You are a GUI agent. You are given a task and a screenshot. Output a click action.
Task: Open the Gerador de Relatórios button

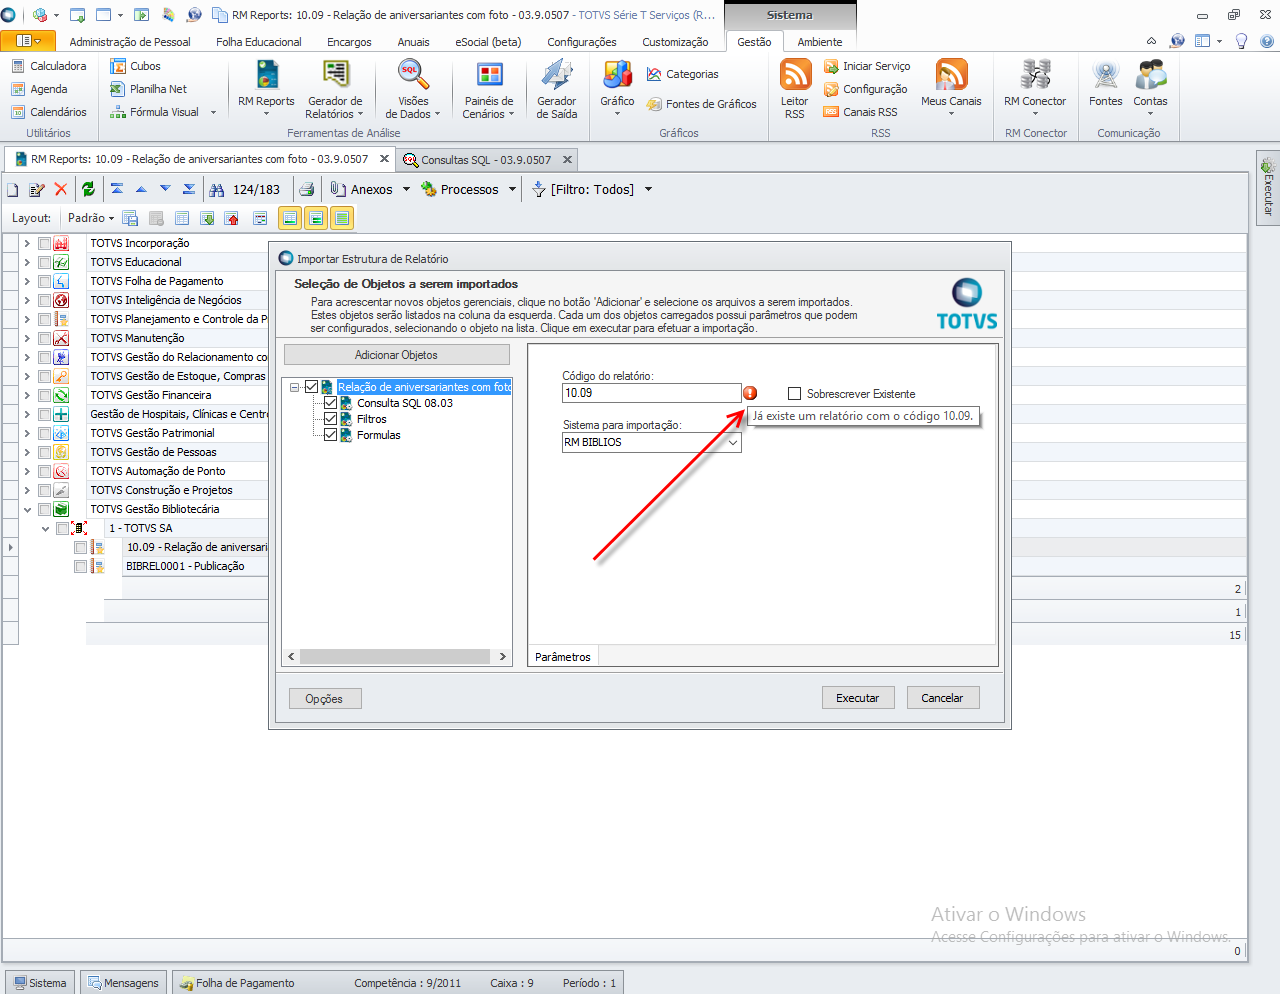pos(335,89)
